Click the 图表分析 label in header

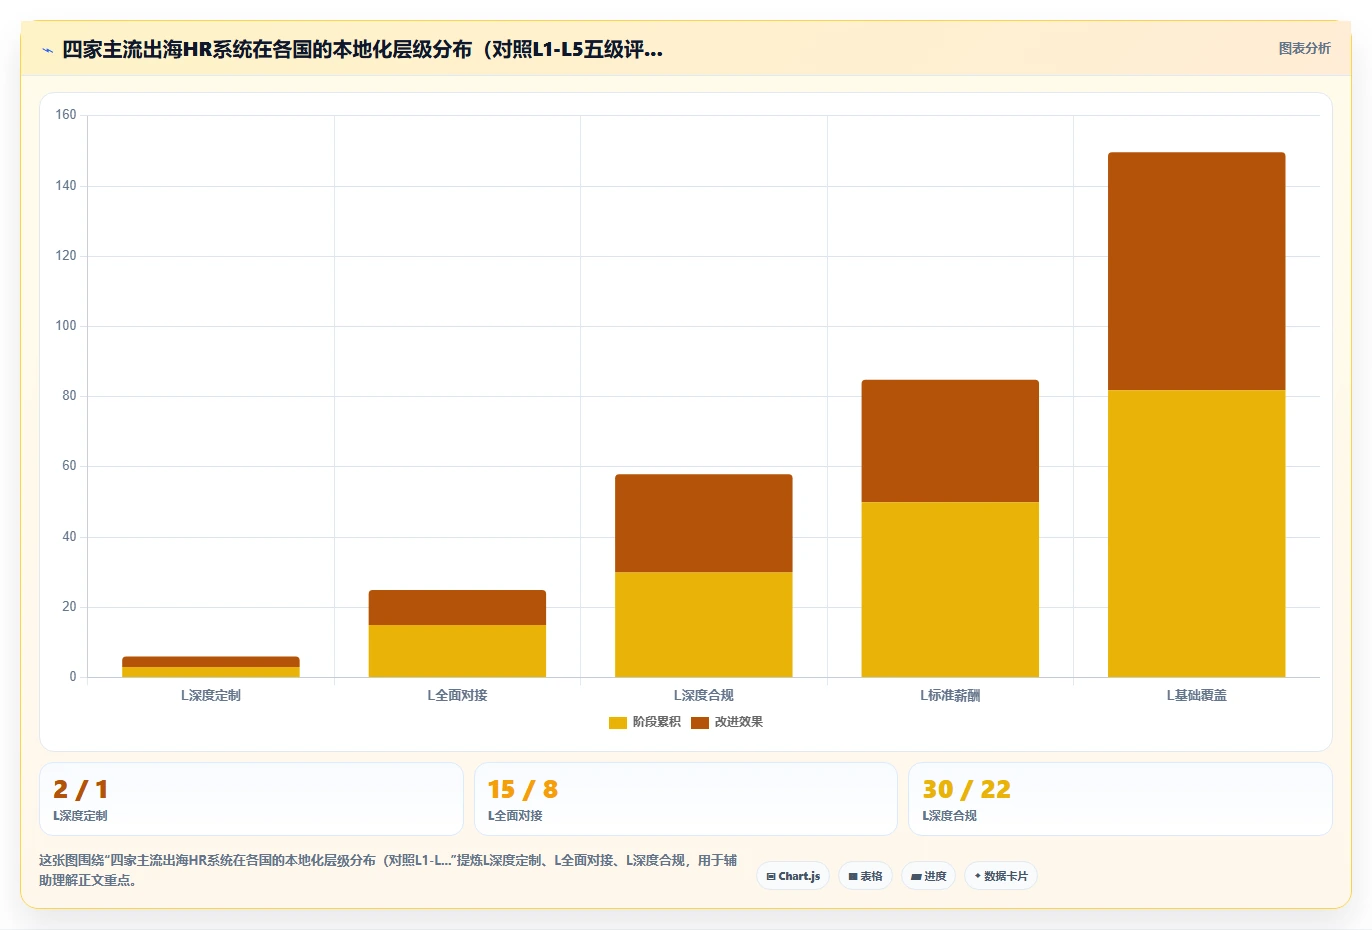coord(1304,48)
